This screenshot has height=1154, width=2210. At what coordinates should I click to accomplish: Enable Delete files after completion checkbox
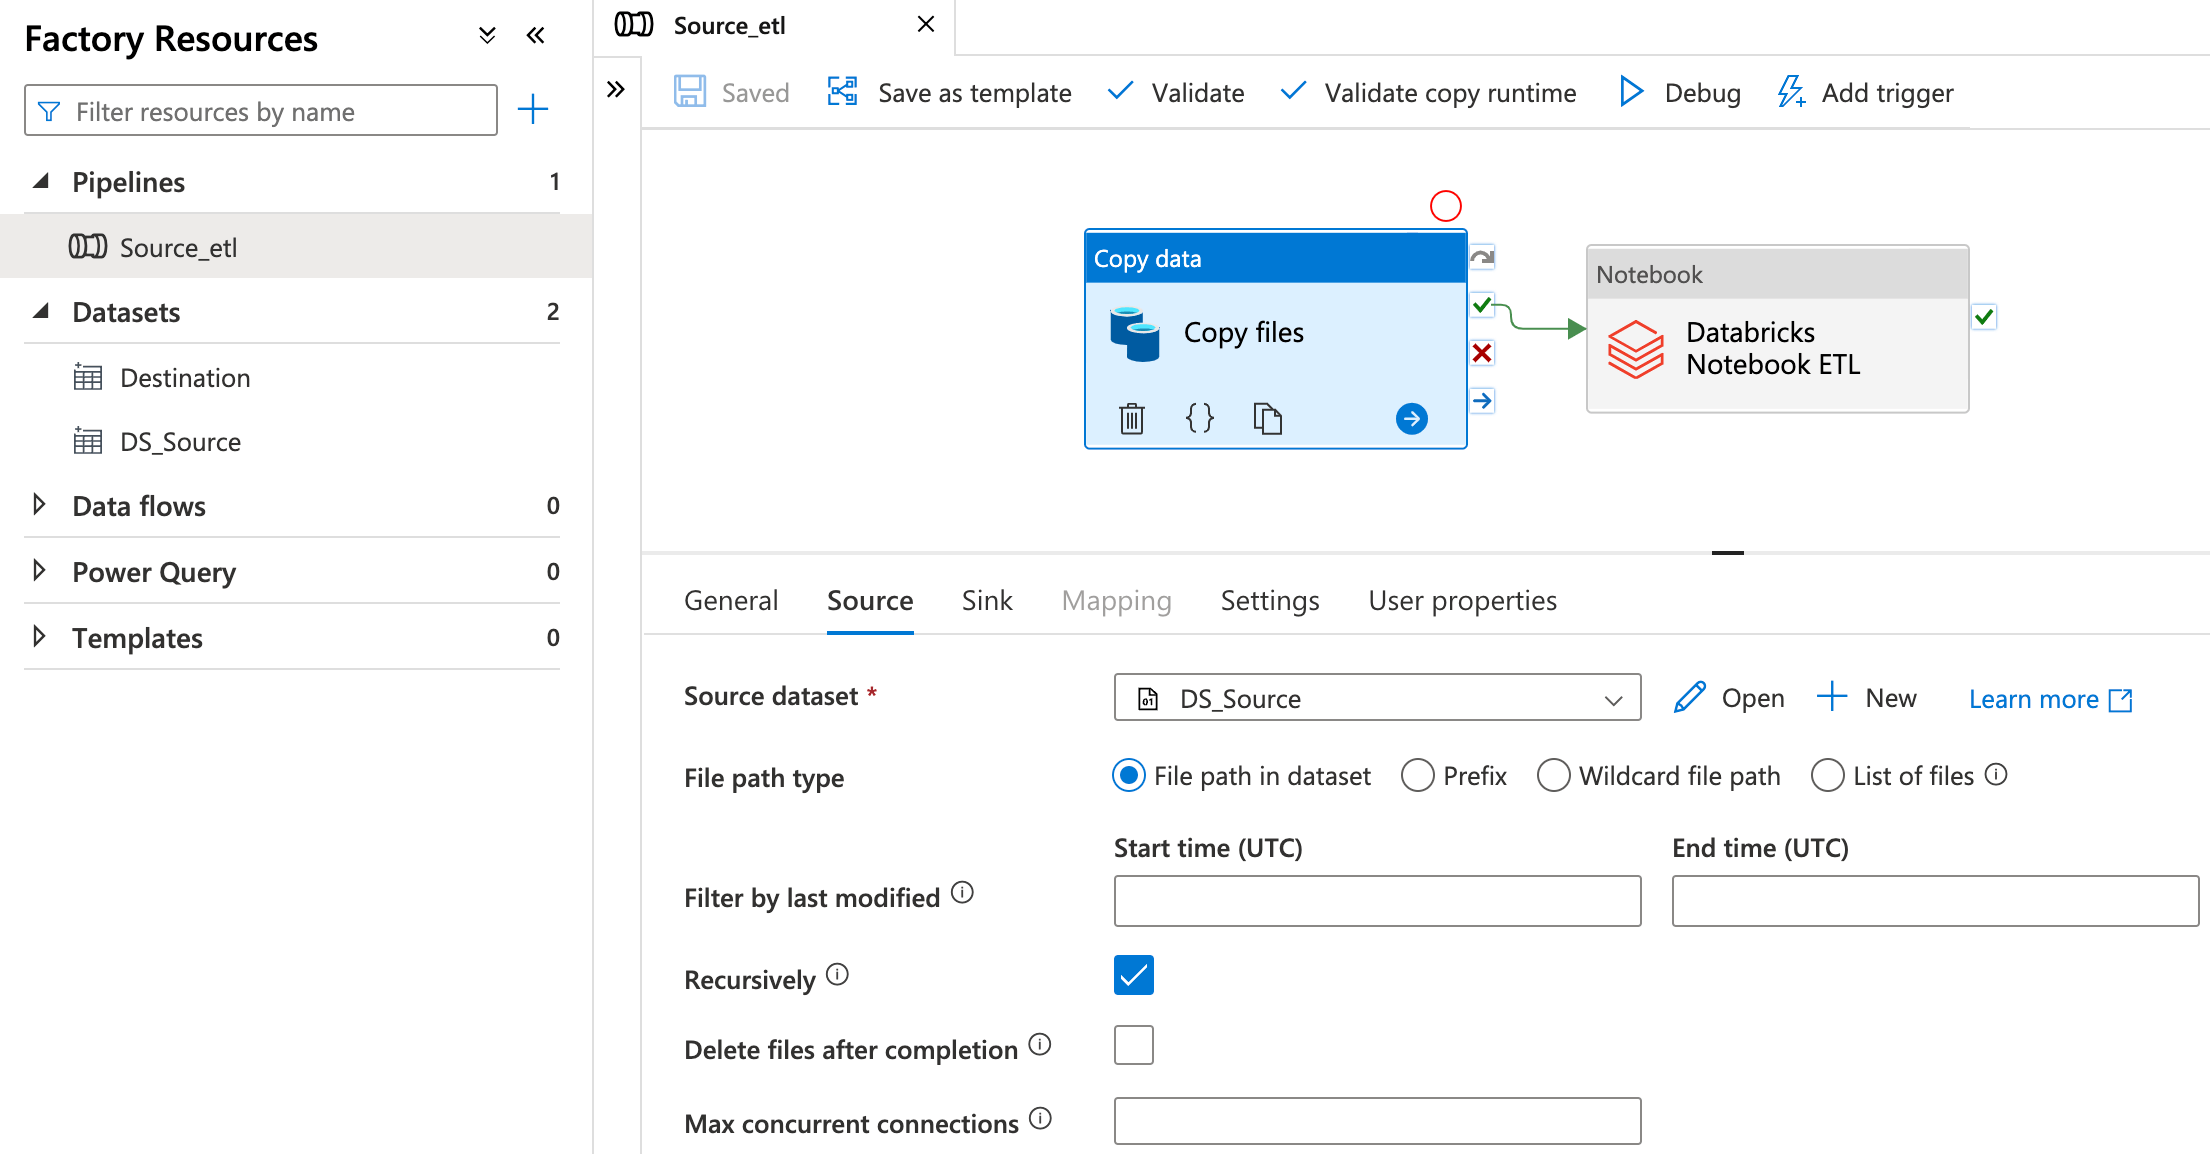coord(1133,1045)
